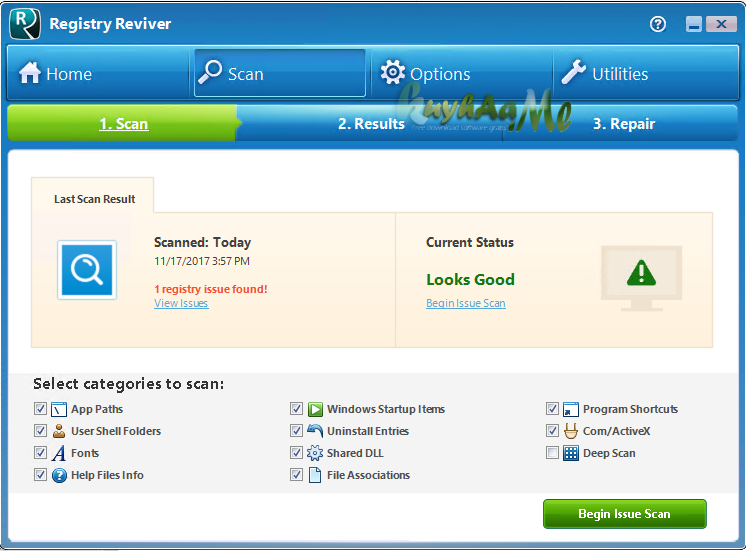
Task: Click the Shared DLL gear icon
Action: point(315,453)
